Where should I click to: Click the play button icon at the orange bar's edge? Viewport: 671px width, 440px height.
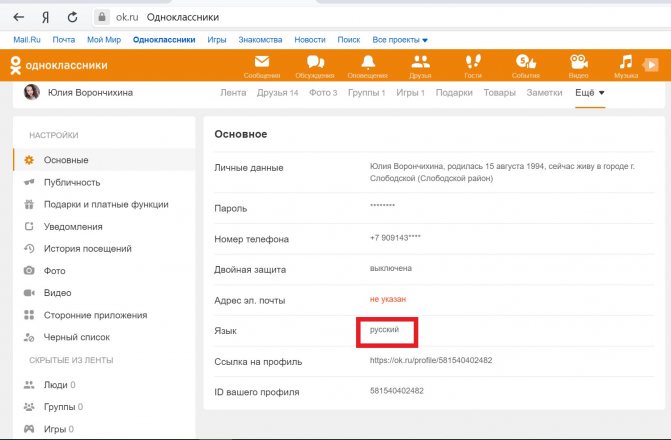pyautogui.click(x=651, y=65)
